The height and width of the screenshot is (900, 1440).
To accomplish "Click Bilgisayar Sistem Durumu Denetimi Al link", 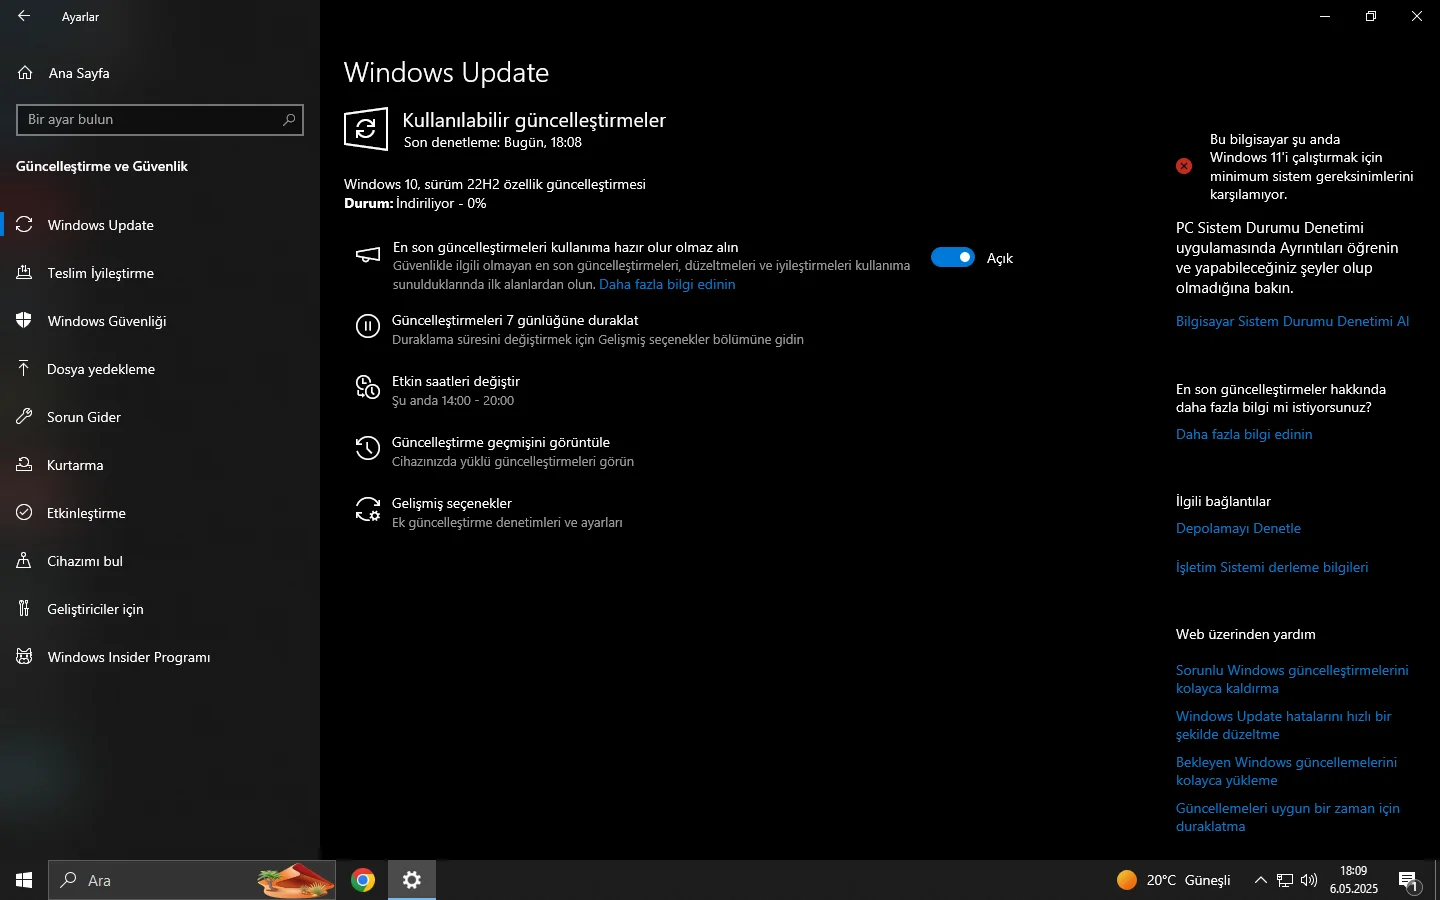I will 1292,321.
